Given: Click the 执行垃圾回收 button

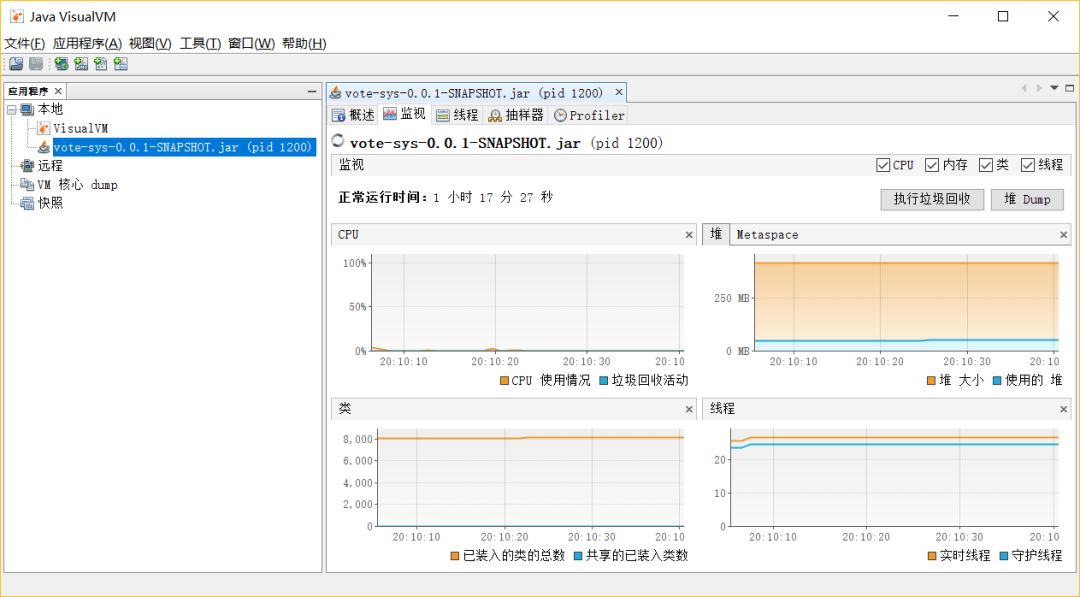Looking at the screenshot, I should click(932, 199).
